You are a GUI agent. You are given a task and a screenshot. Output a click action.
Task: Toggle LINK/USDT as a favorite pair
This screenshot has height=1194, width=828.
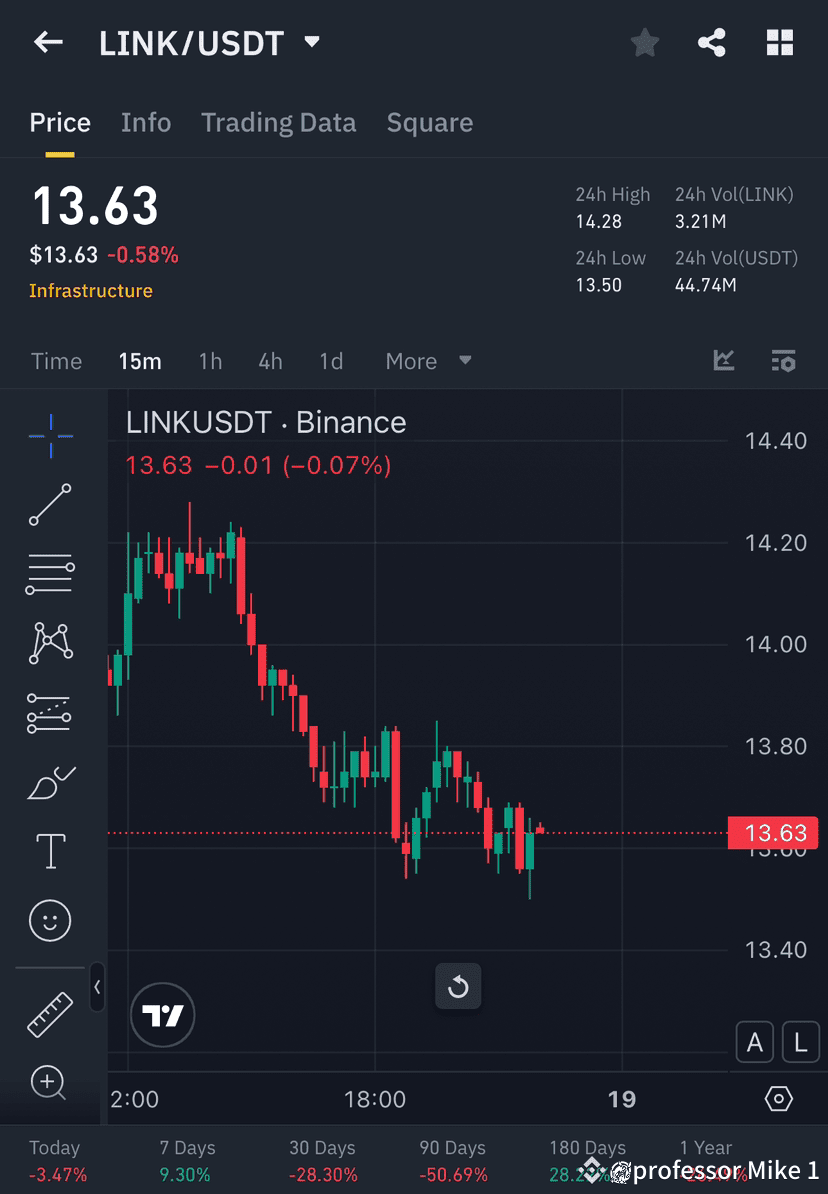click(644, 42)
